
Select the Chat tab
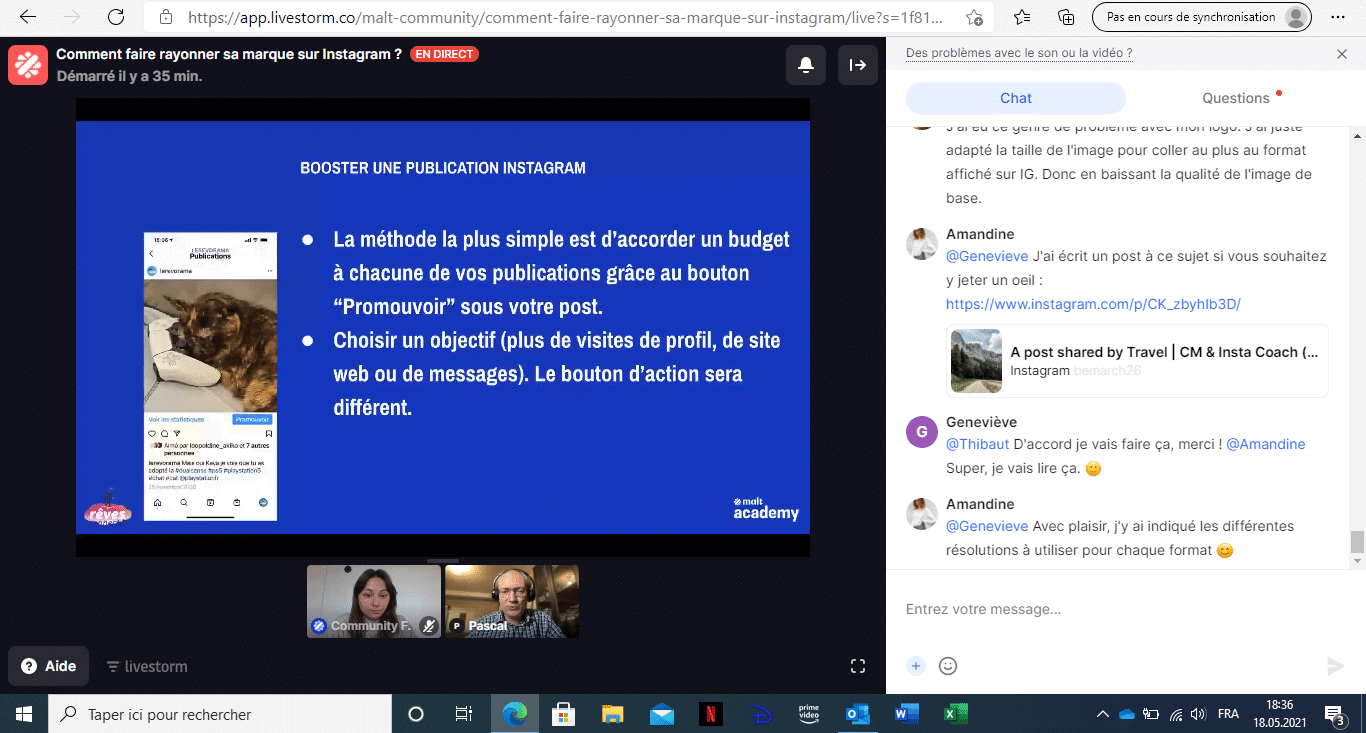tap(1015, 98)
